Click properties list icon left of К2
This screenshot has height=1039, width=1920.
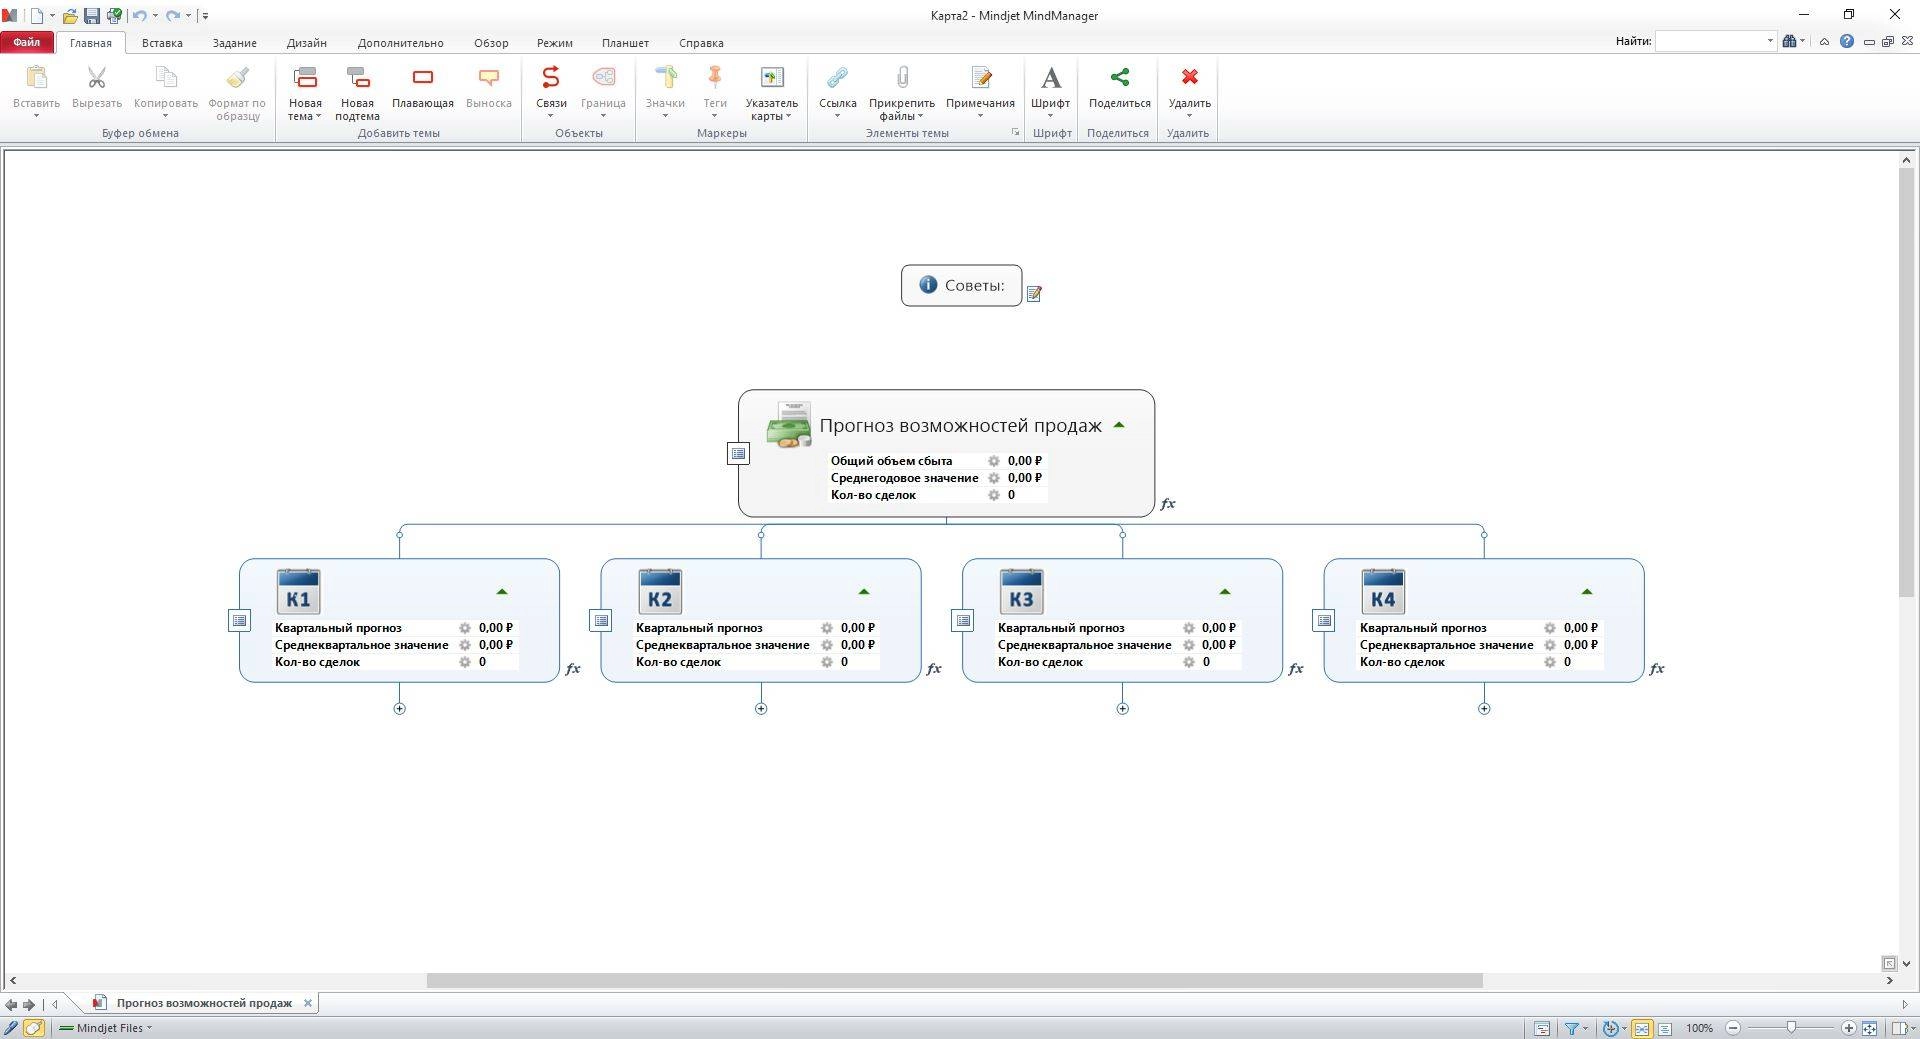pos(601,620)
